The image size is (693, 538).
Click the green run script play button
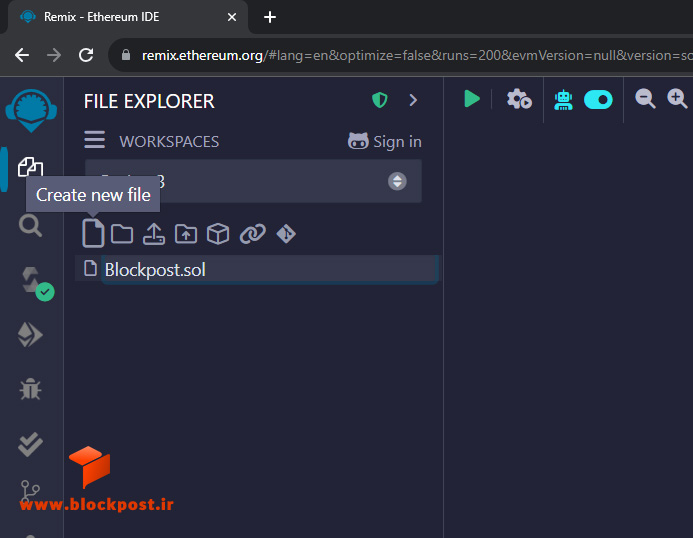(x=472, y=99)
